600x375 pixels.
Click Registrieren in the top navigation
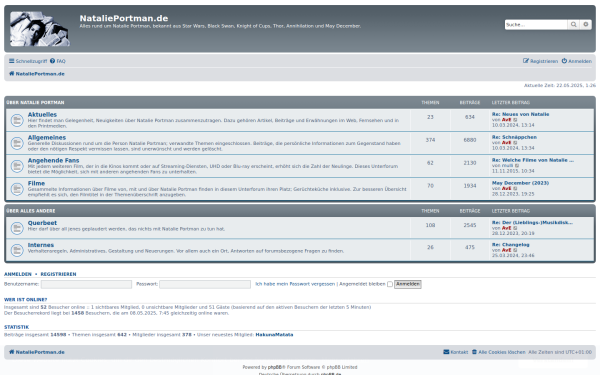[x=540, y=61]
